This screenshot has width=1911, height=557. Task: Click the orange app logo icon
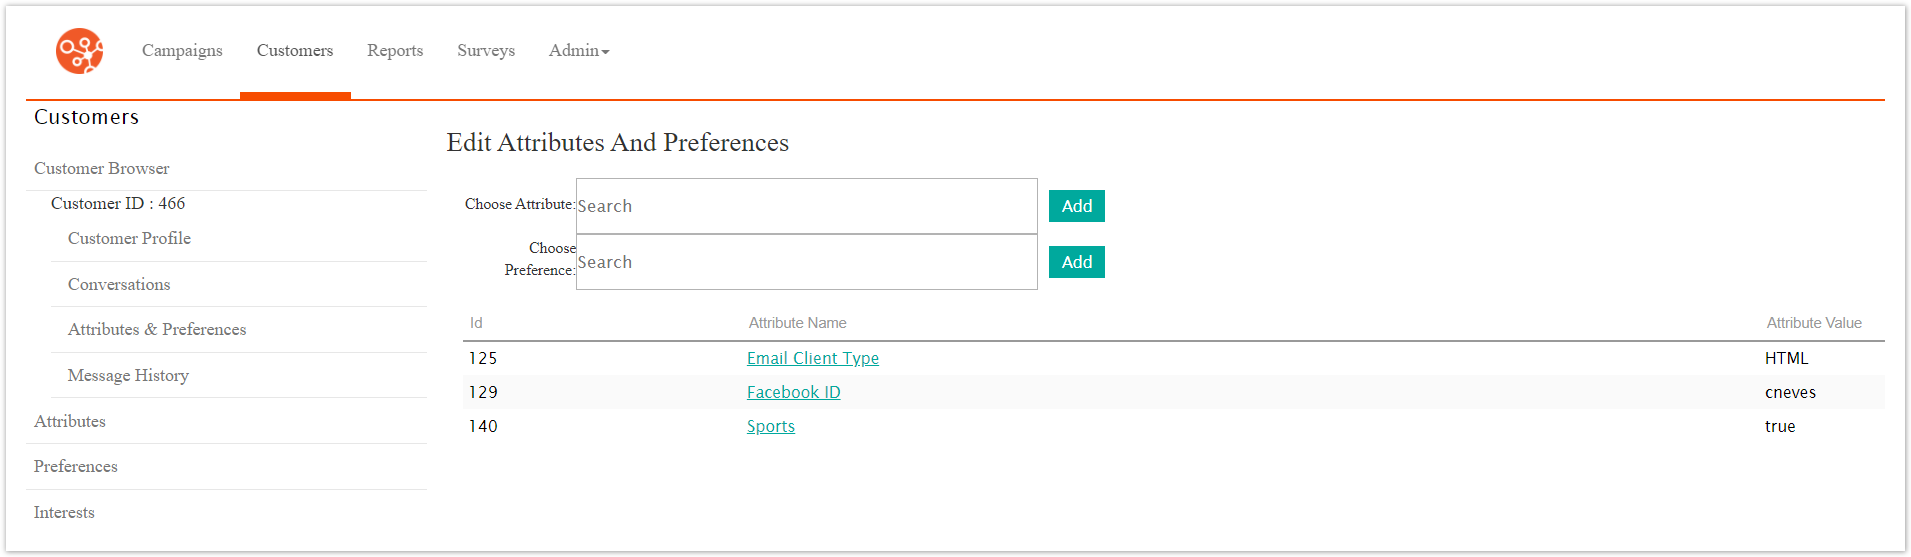(79, 51)
